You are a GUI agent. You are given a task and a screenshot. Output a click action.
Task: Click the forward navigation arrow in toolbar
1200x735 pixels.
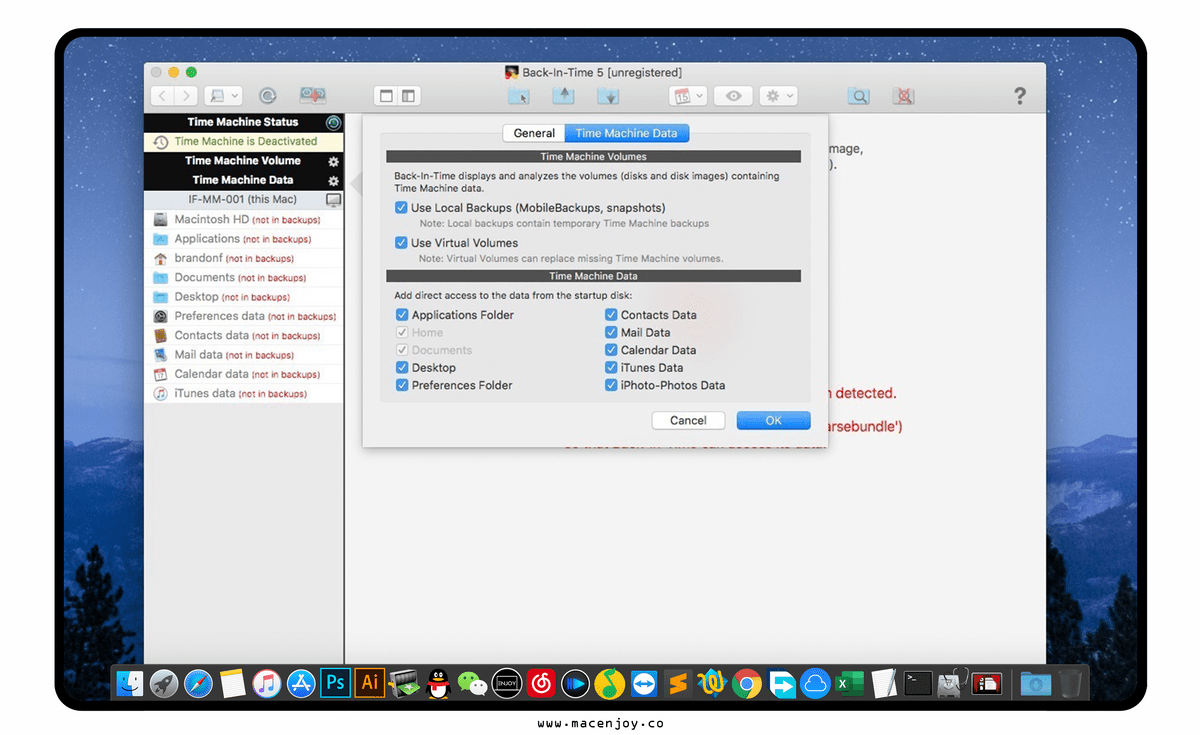[186, 96]
